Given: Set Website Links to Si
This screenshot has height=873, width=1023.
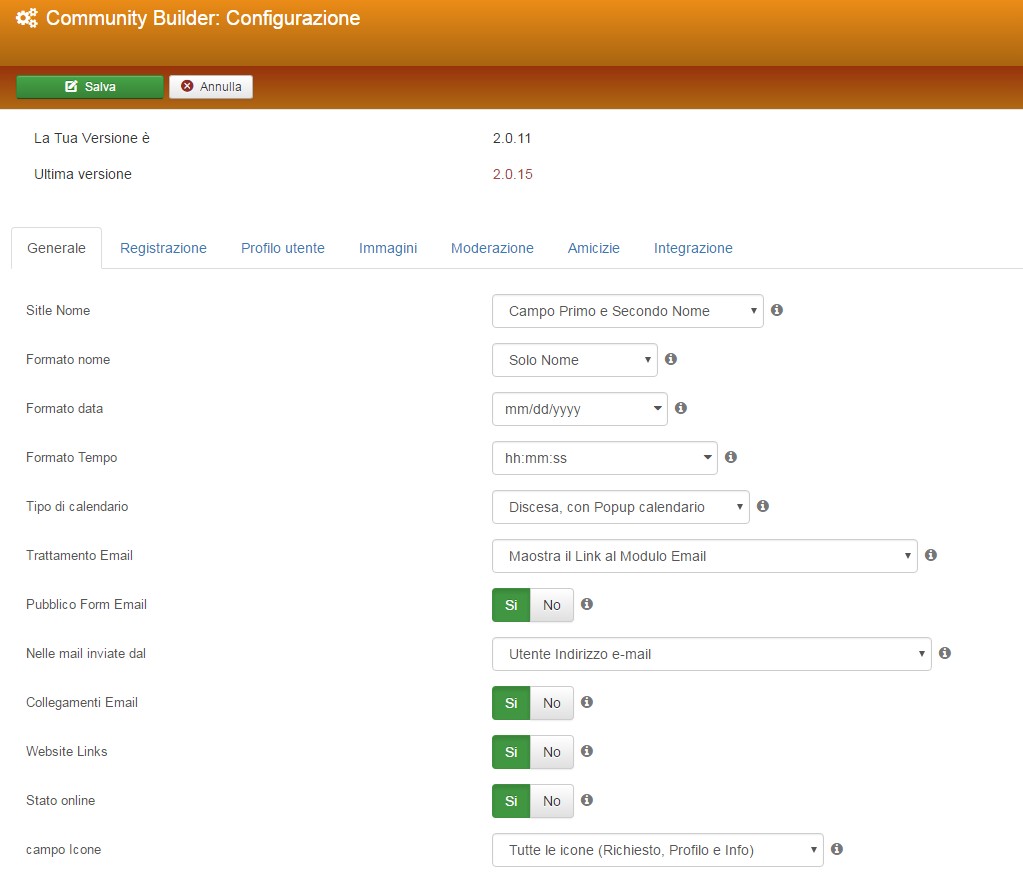Looking at the screenshot, I should coord(511,752).
